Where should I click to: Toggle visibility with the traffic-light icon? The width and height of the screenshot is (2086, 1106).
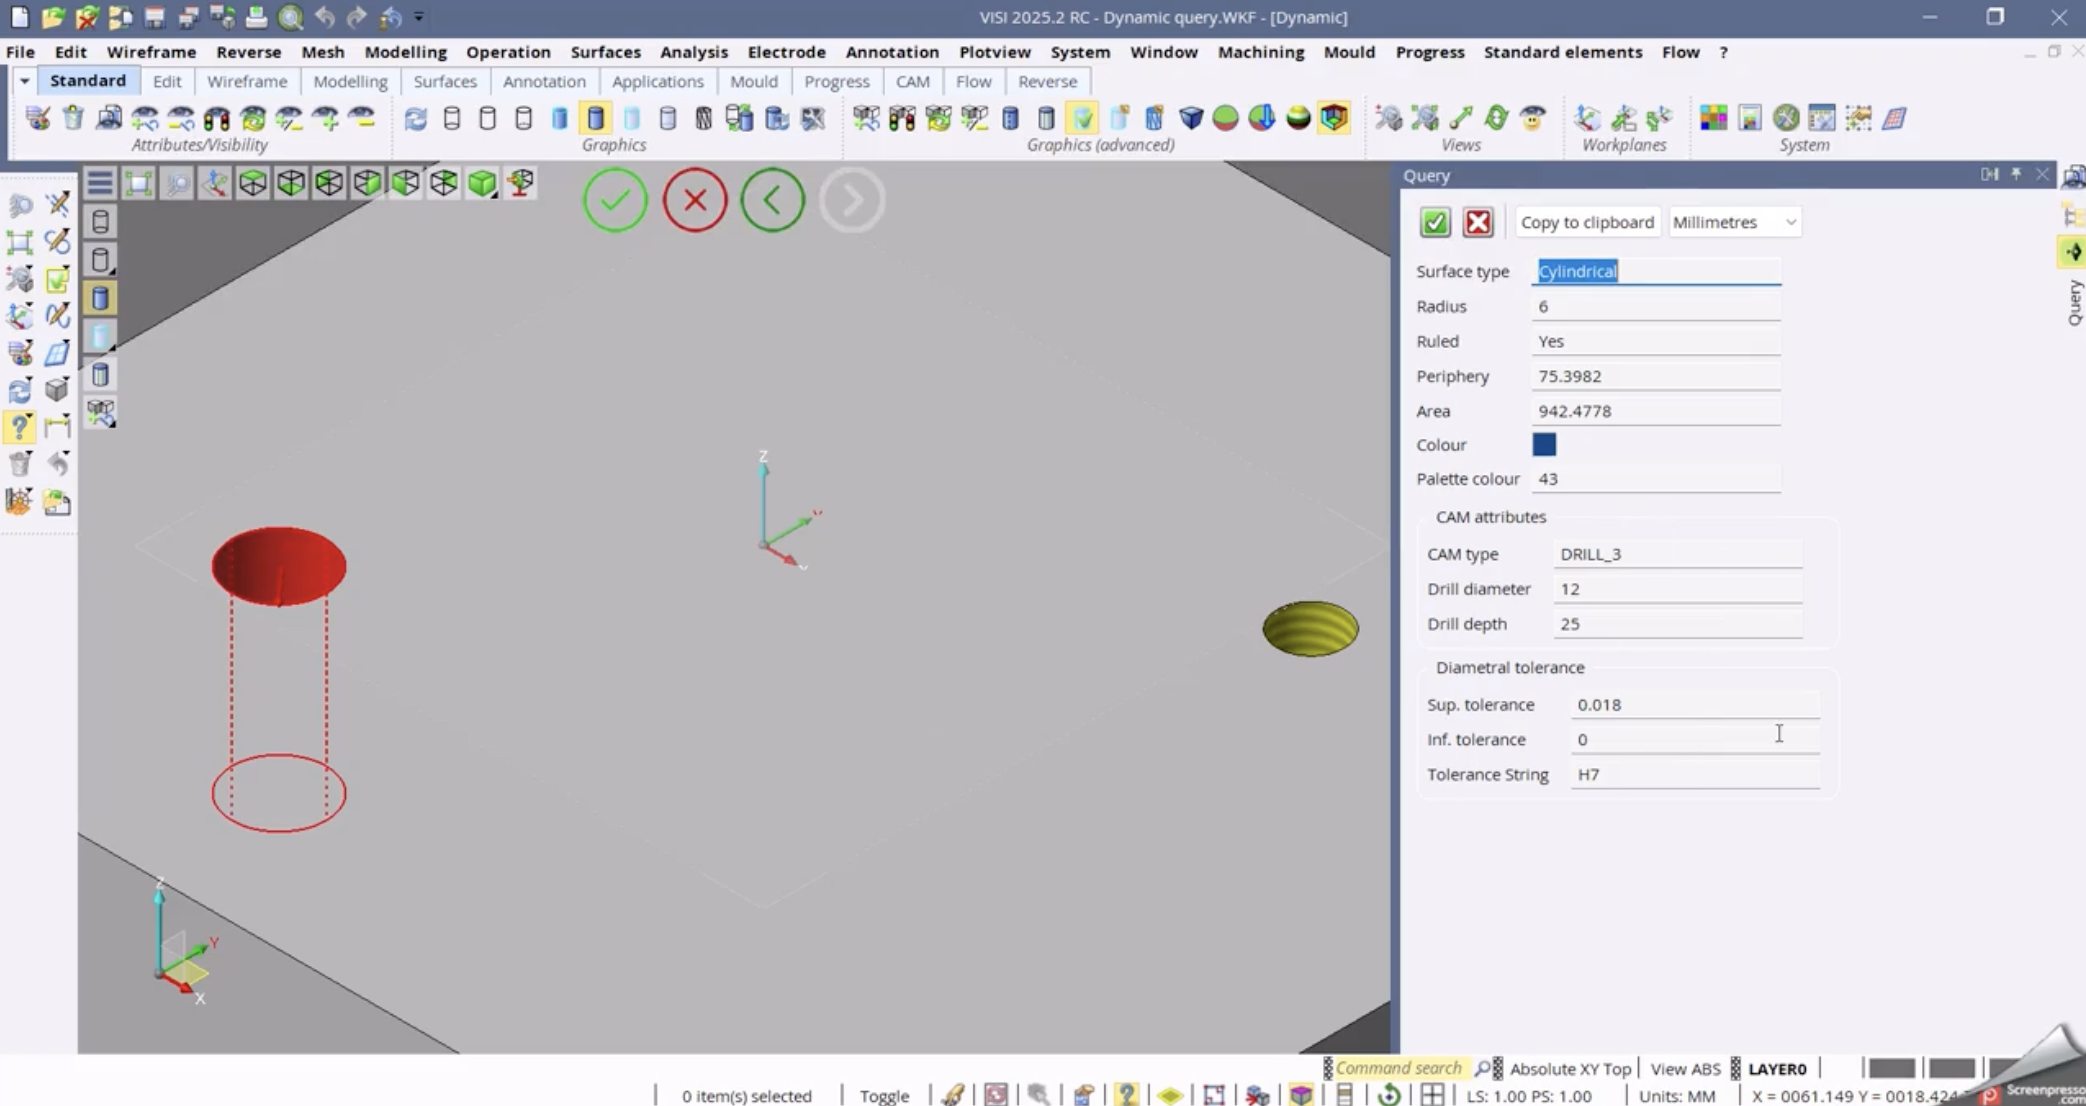tap(216, 117)
